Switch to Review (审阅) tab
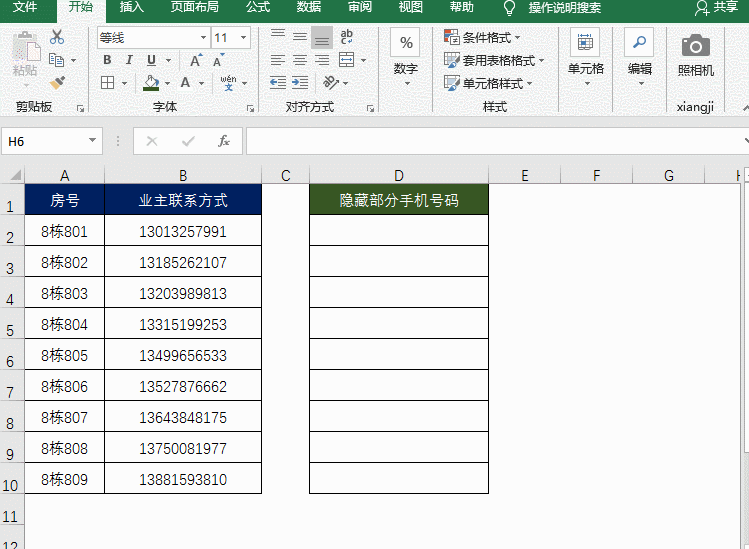 pos(360,7)
